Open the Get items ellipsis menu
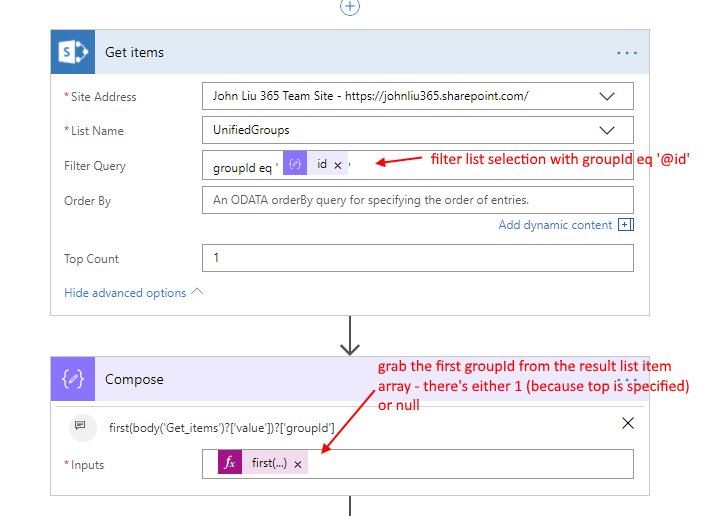707x516 pixels. 627,52
